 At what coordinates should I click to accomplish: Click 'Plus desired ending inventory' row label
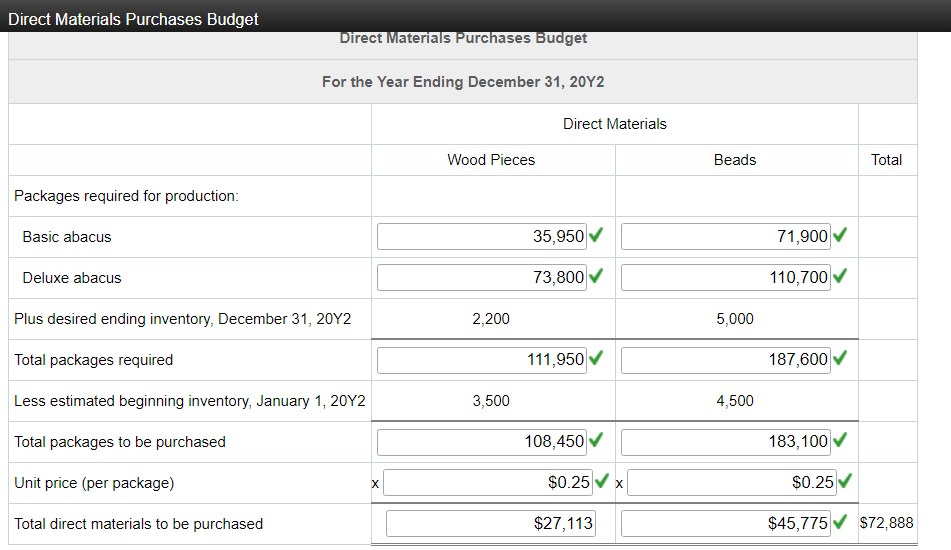[x=183, y=319]
